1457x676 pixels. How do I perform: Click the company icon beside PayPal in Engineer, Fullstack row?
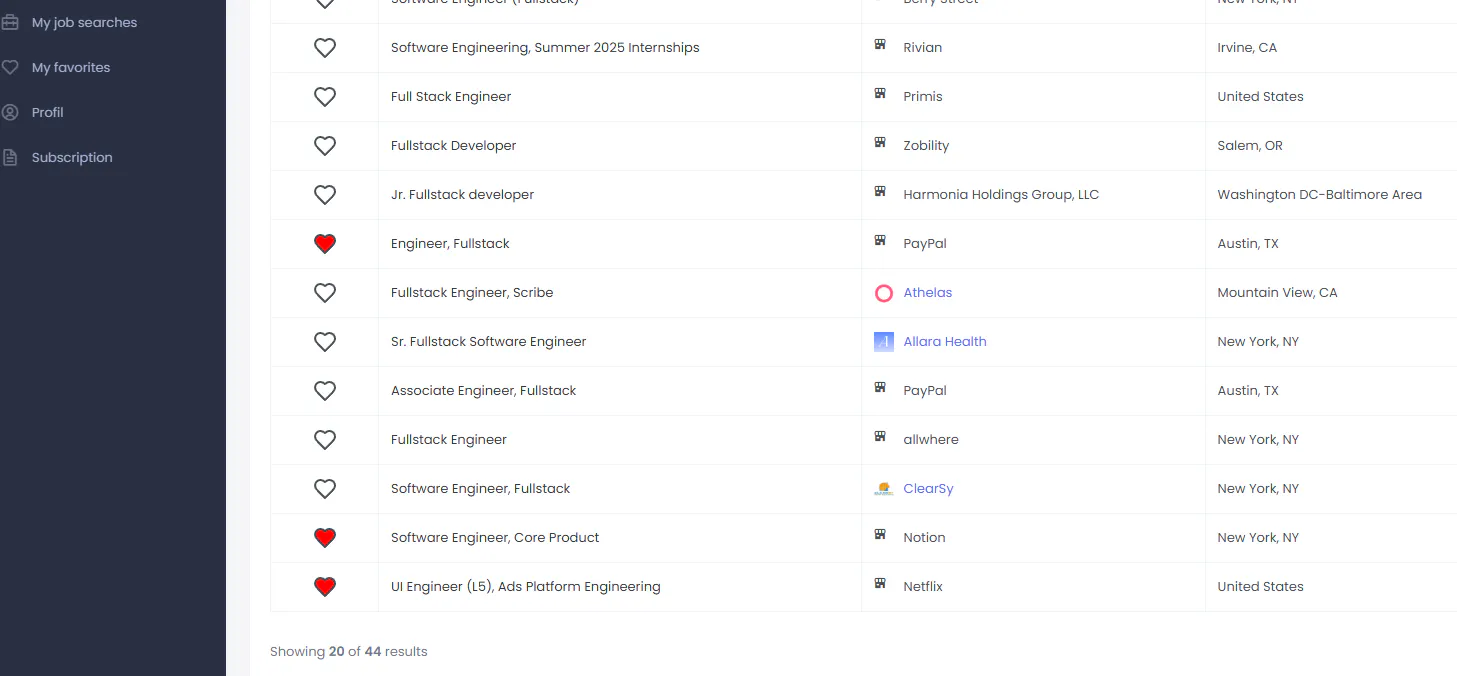point(880,240)
